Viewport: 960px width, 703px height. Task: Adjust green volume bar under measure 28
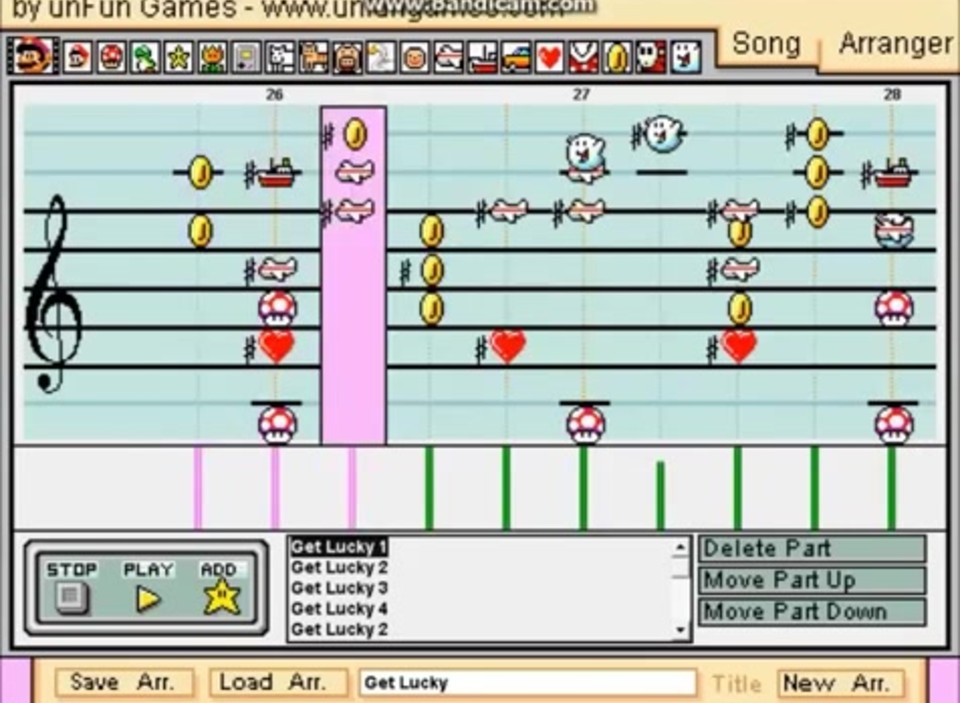tap(892, 487)
